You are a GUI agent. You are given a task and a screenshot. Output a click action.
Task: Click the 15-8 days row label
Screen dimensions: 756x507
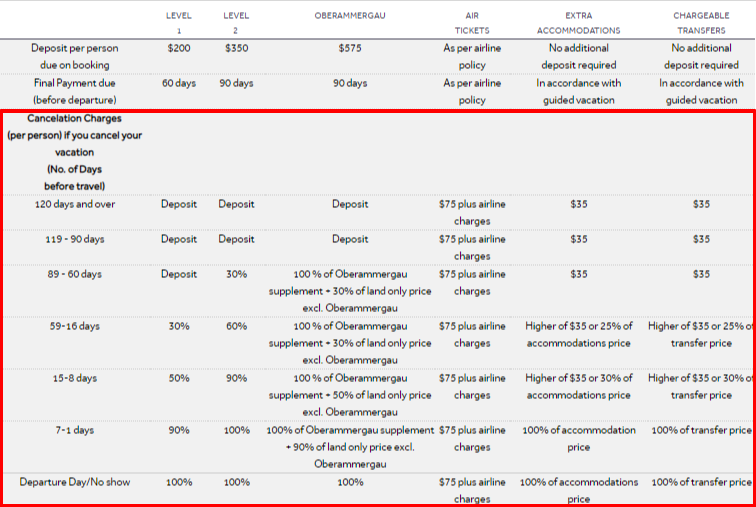(75, 378)
